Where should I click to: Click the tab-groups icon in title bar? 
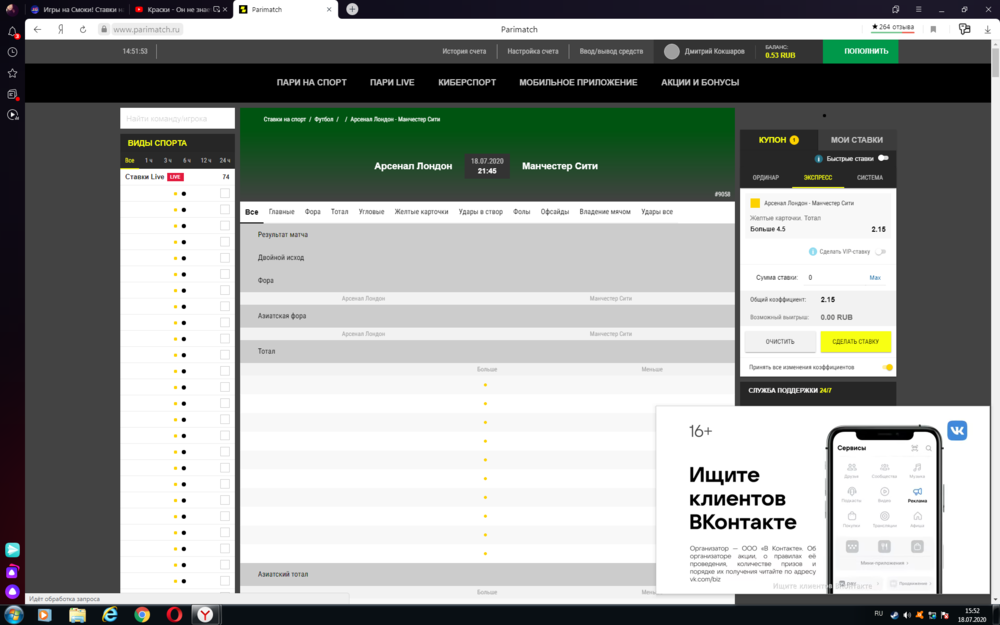pos(895,10)
